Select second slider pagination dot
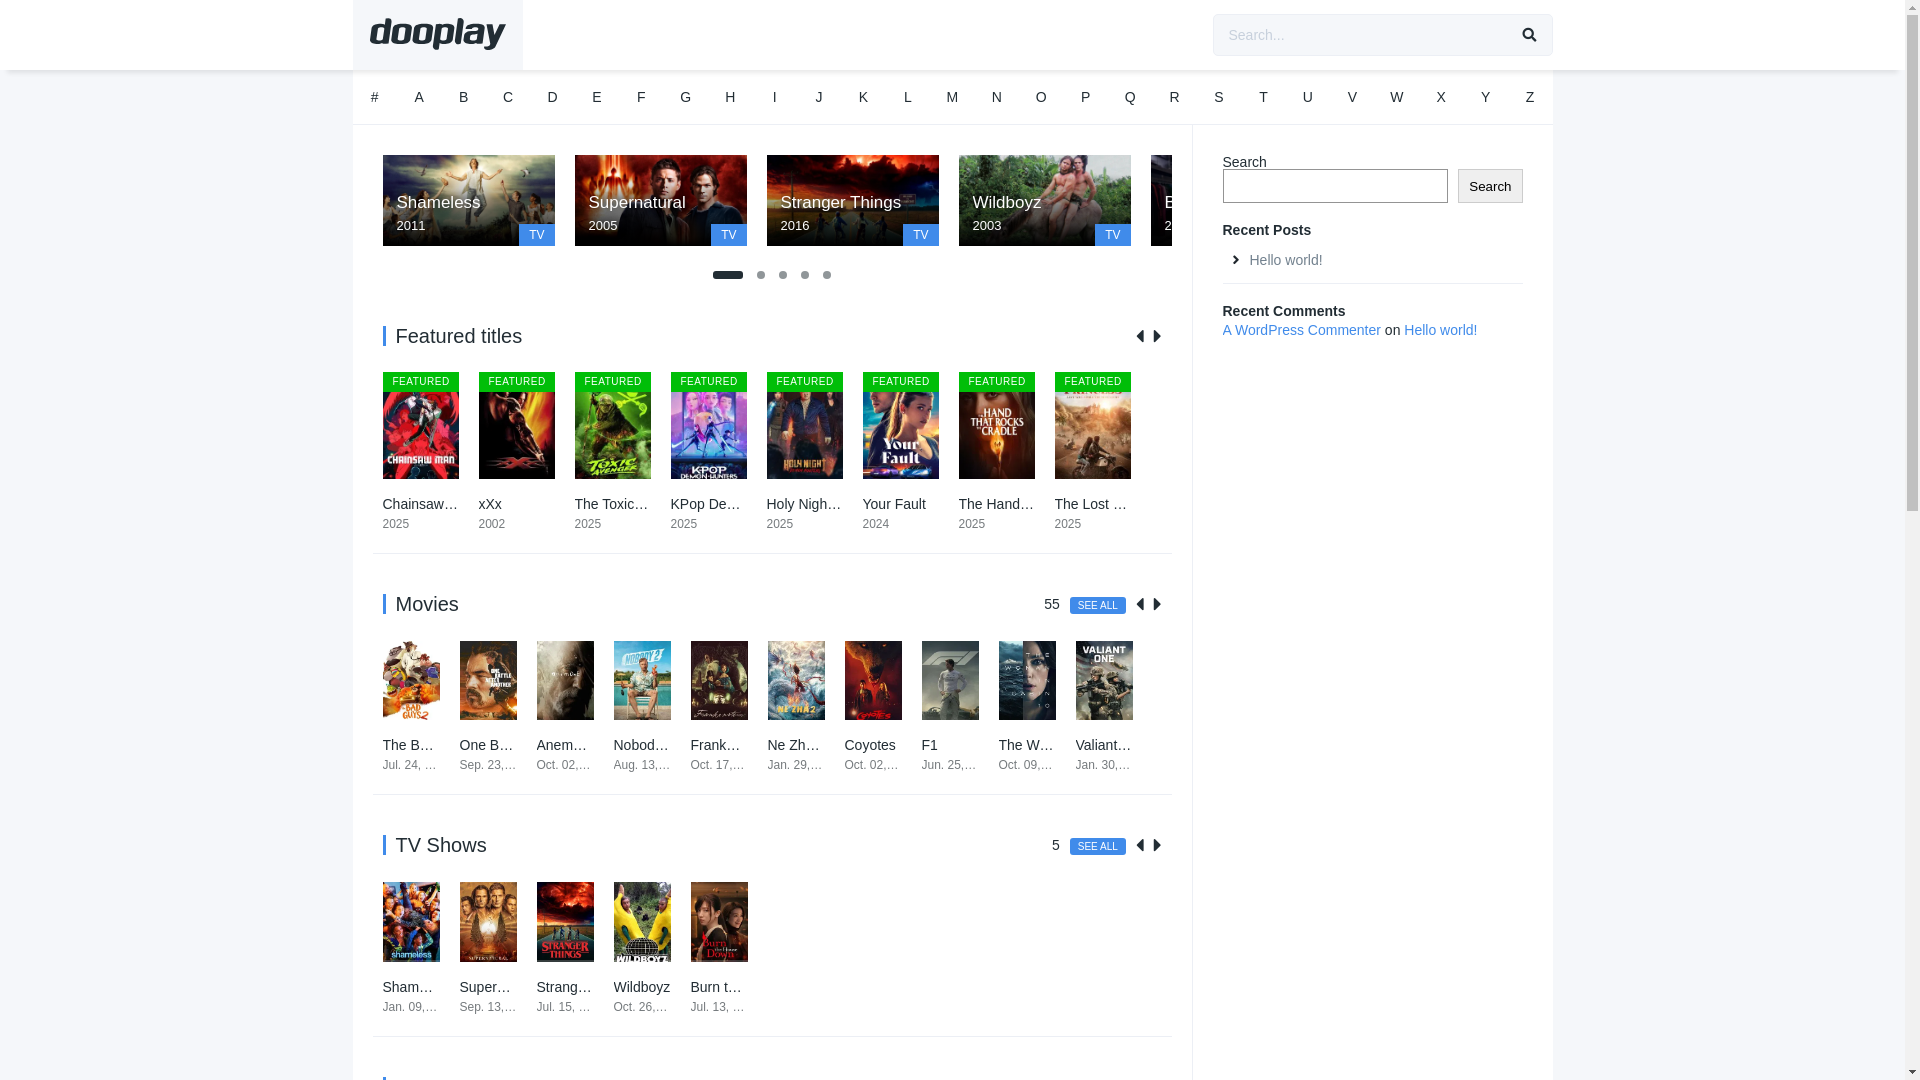This screenshot has height=1080, width=1920. (761, 275)
